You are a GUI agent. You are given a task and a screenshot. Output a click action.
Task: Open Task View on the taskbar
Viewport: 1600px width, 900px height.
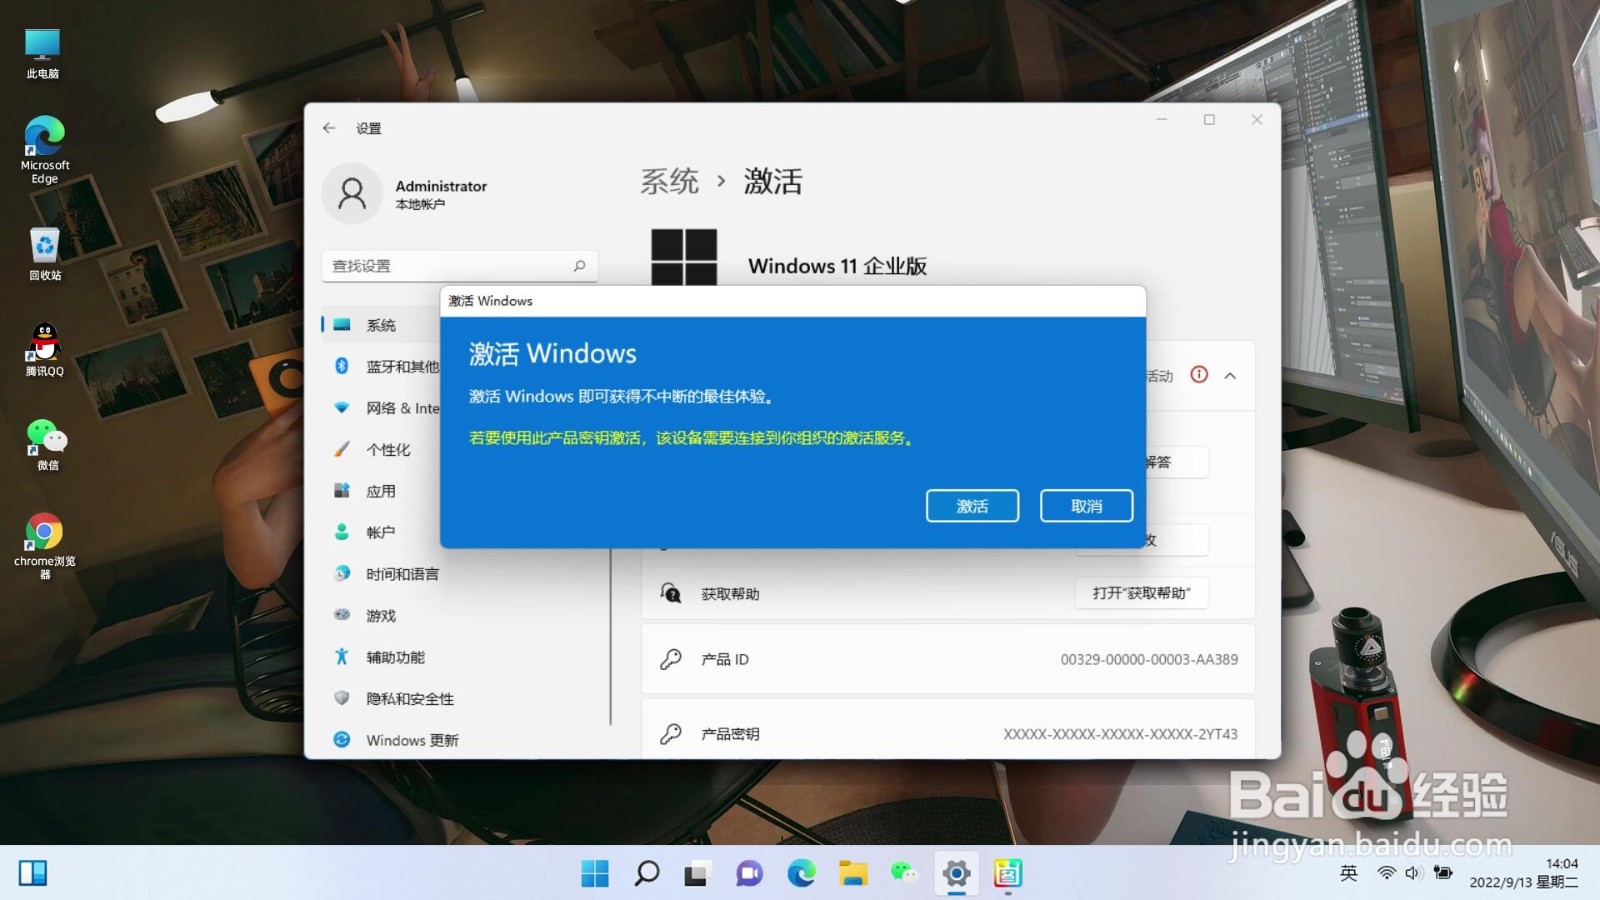coord(697,873)
